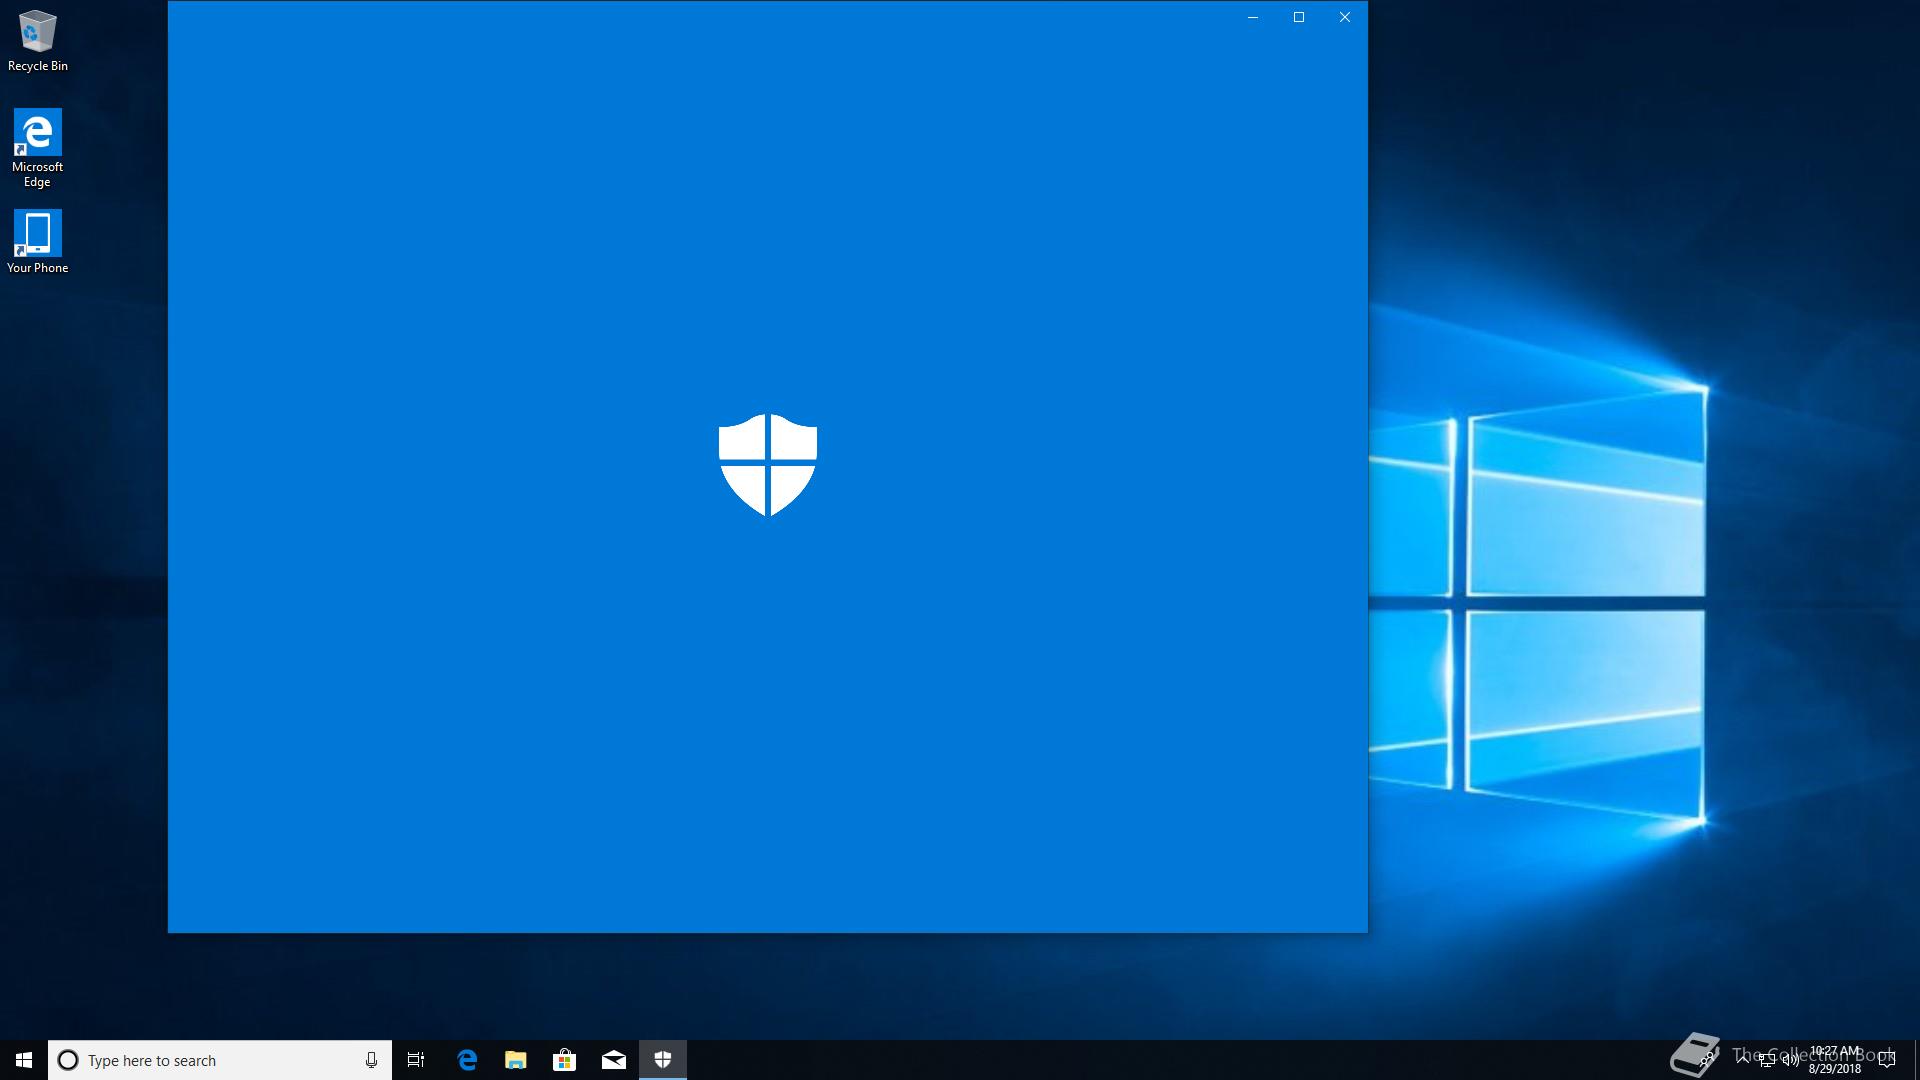Image resolution: width=1920 pixels, height=1080 pixels.
Task: Open Task View from the taskbar
Action: 416,1060
